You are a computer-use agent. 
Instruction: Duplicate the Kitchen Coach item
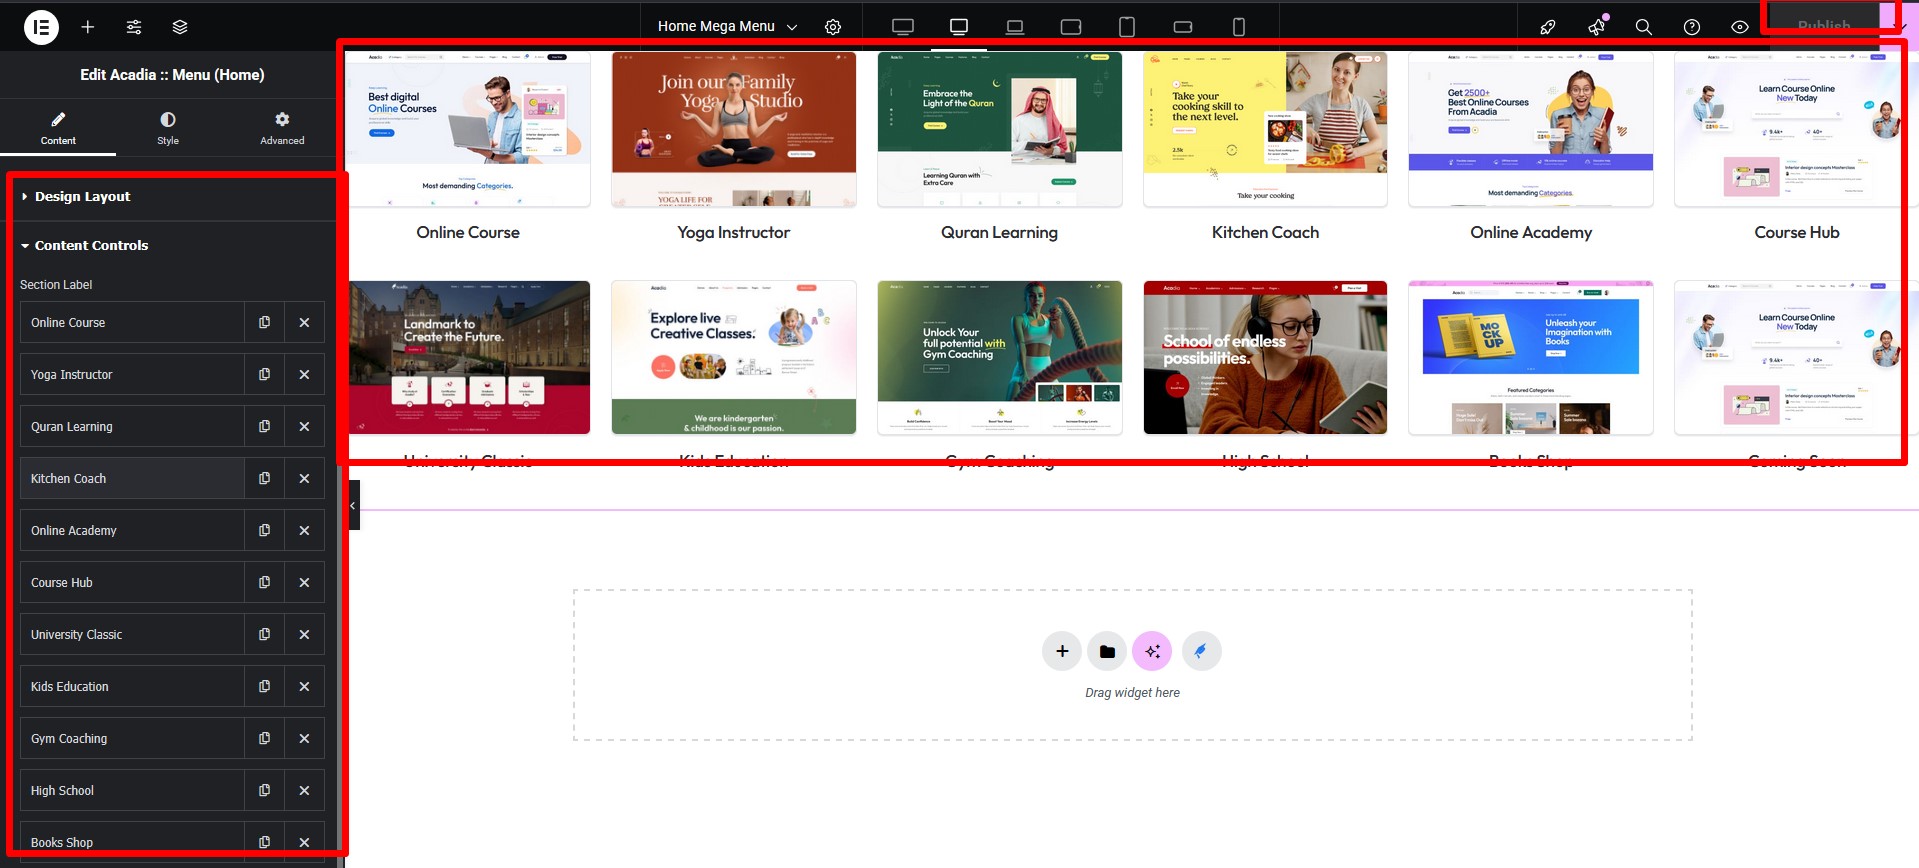[265, 479]
